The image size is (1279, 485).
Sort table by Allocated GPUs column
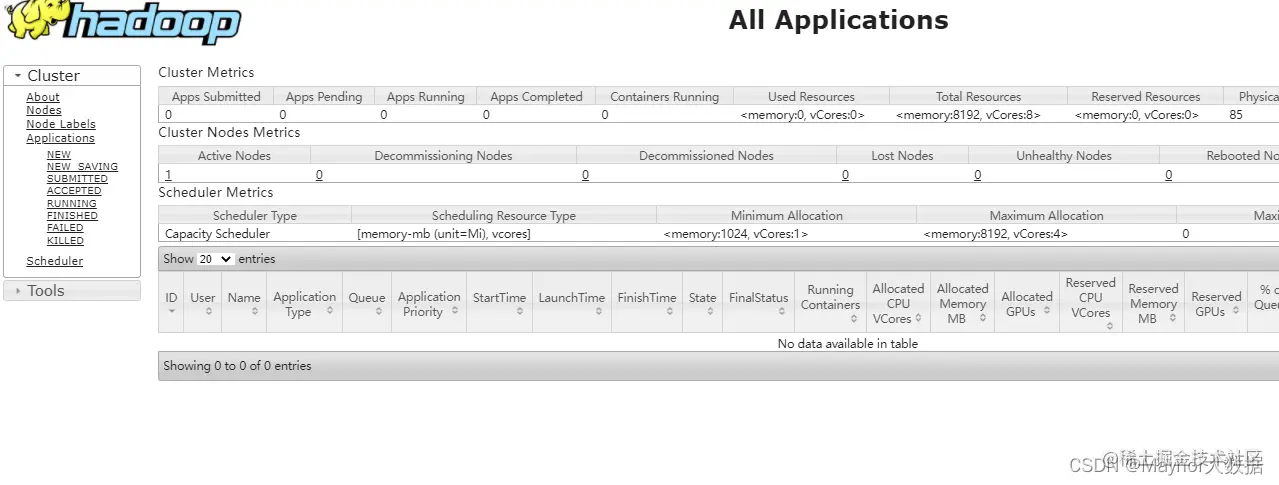click(1027, 302)
